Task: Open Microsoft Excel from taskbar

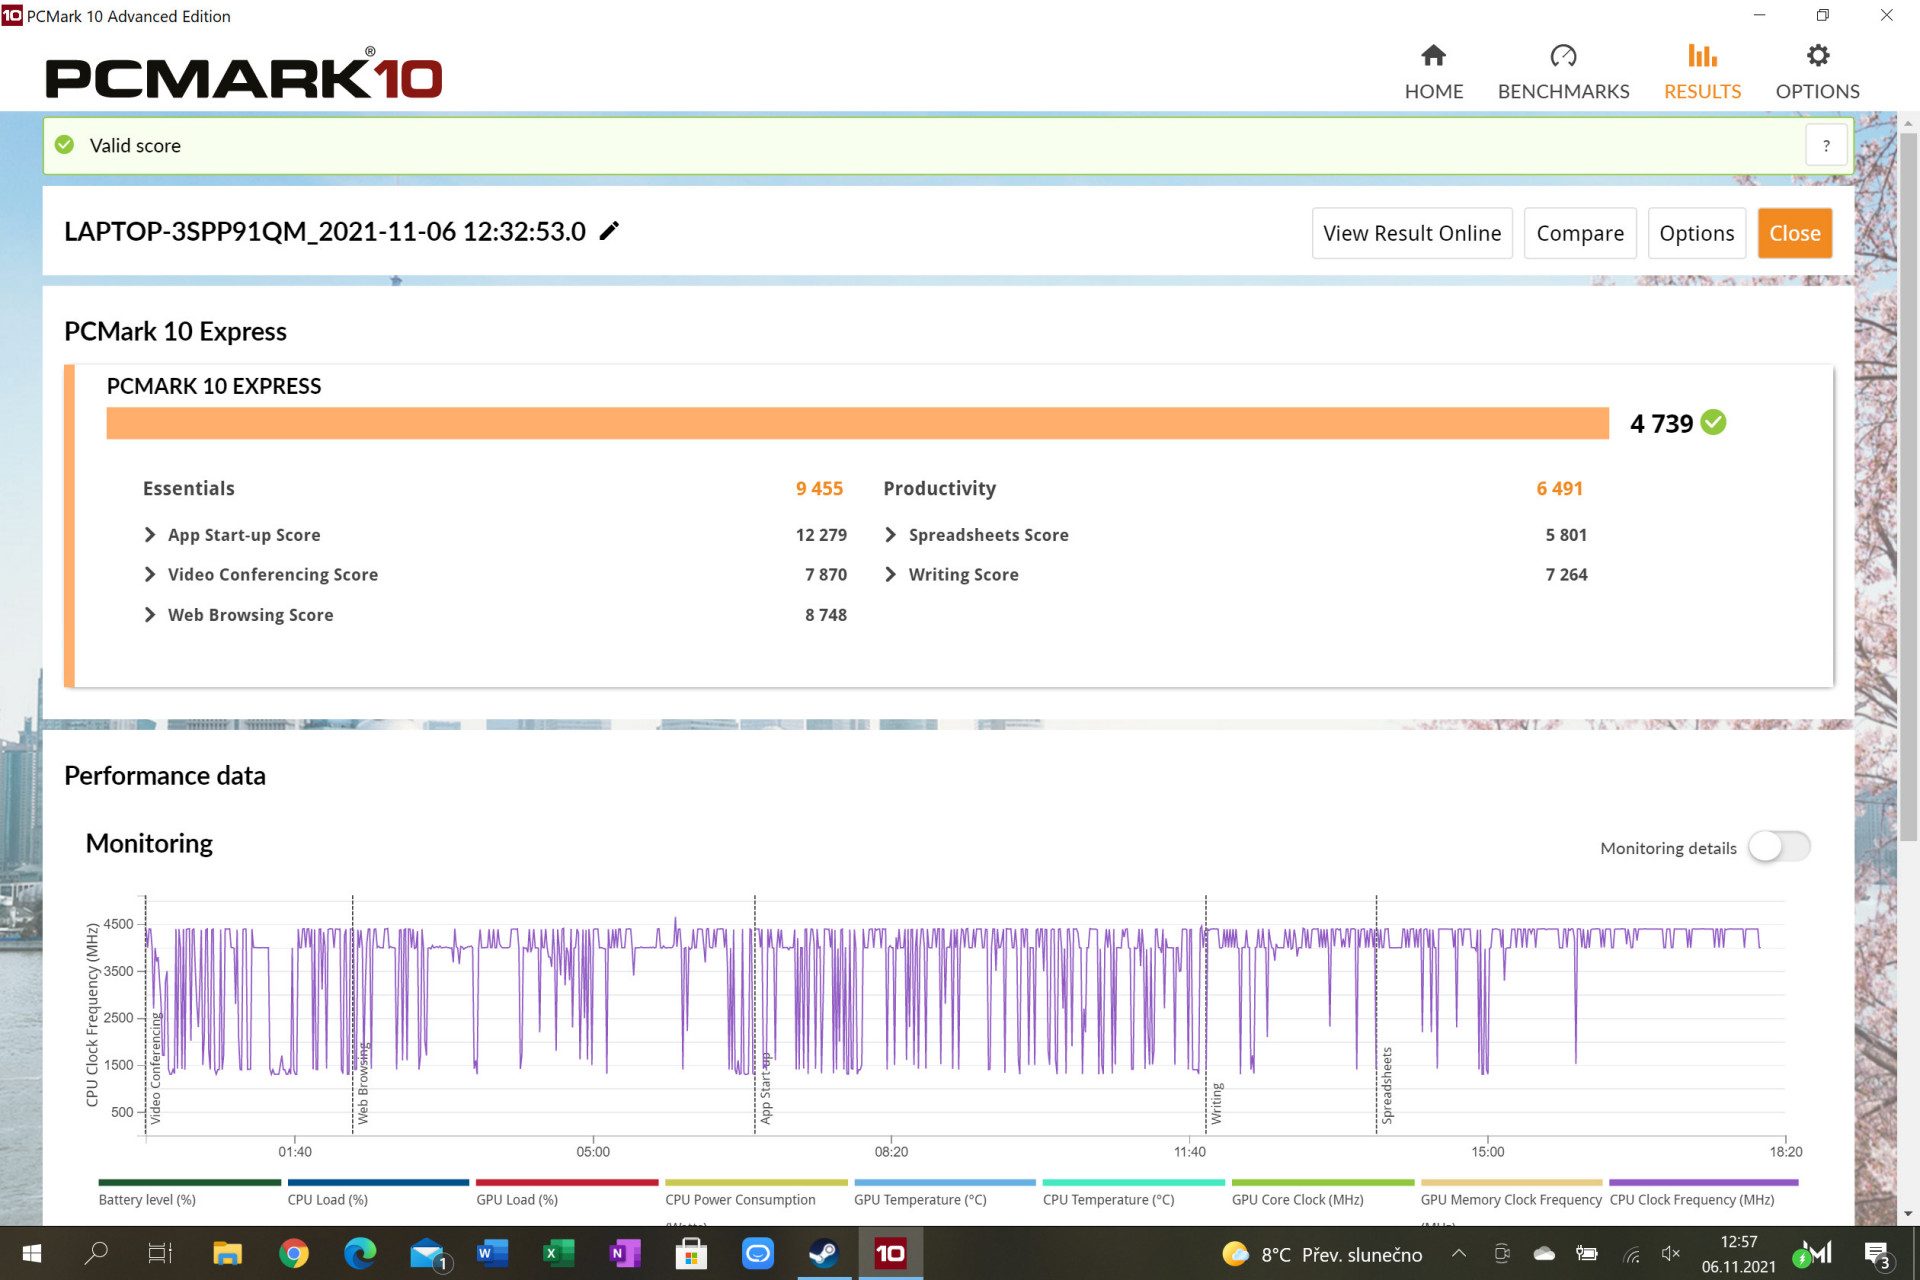Action: 558,1253
